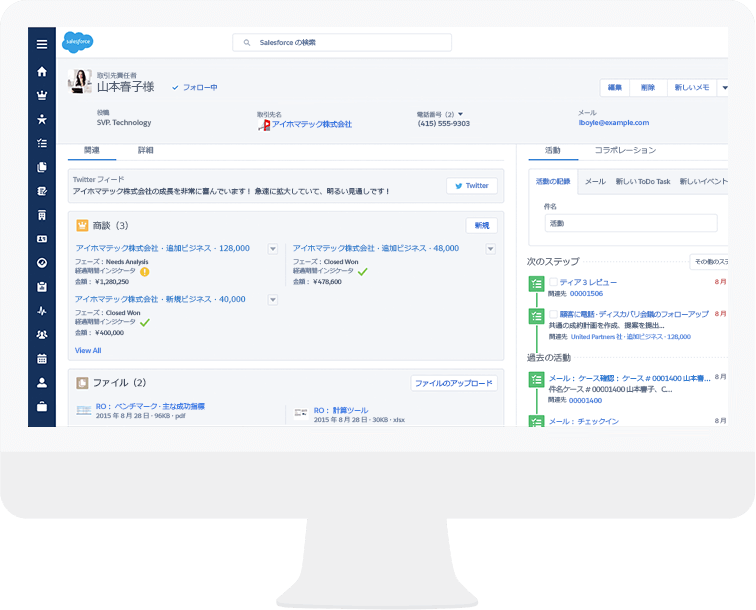
Task: Open more actions arrow beside 新しいメモ
Action: (x=723, y=88)
